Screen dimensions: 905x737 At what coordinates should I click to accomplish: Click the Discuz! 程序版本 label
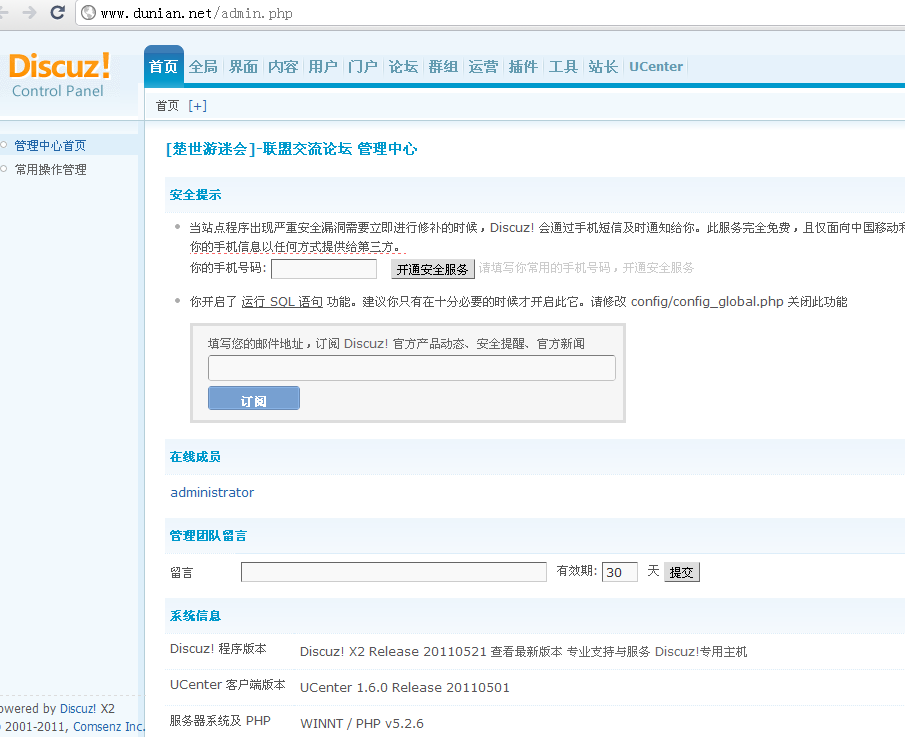tap(218, 649)
